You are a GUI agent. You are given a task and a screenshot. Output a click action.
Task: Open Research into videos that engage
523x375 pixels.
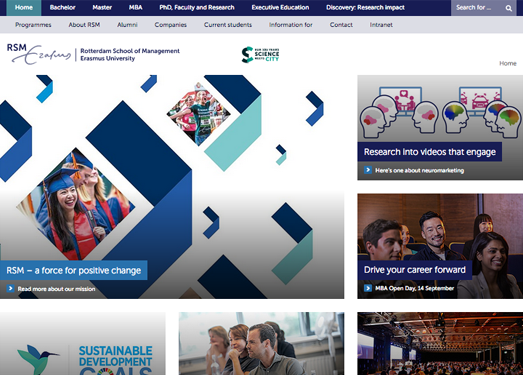click(430, 152)
